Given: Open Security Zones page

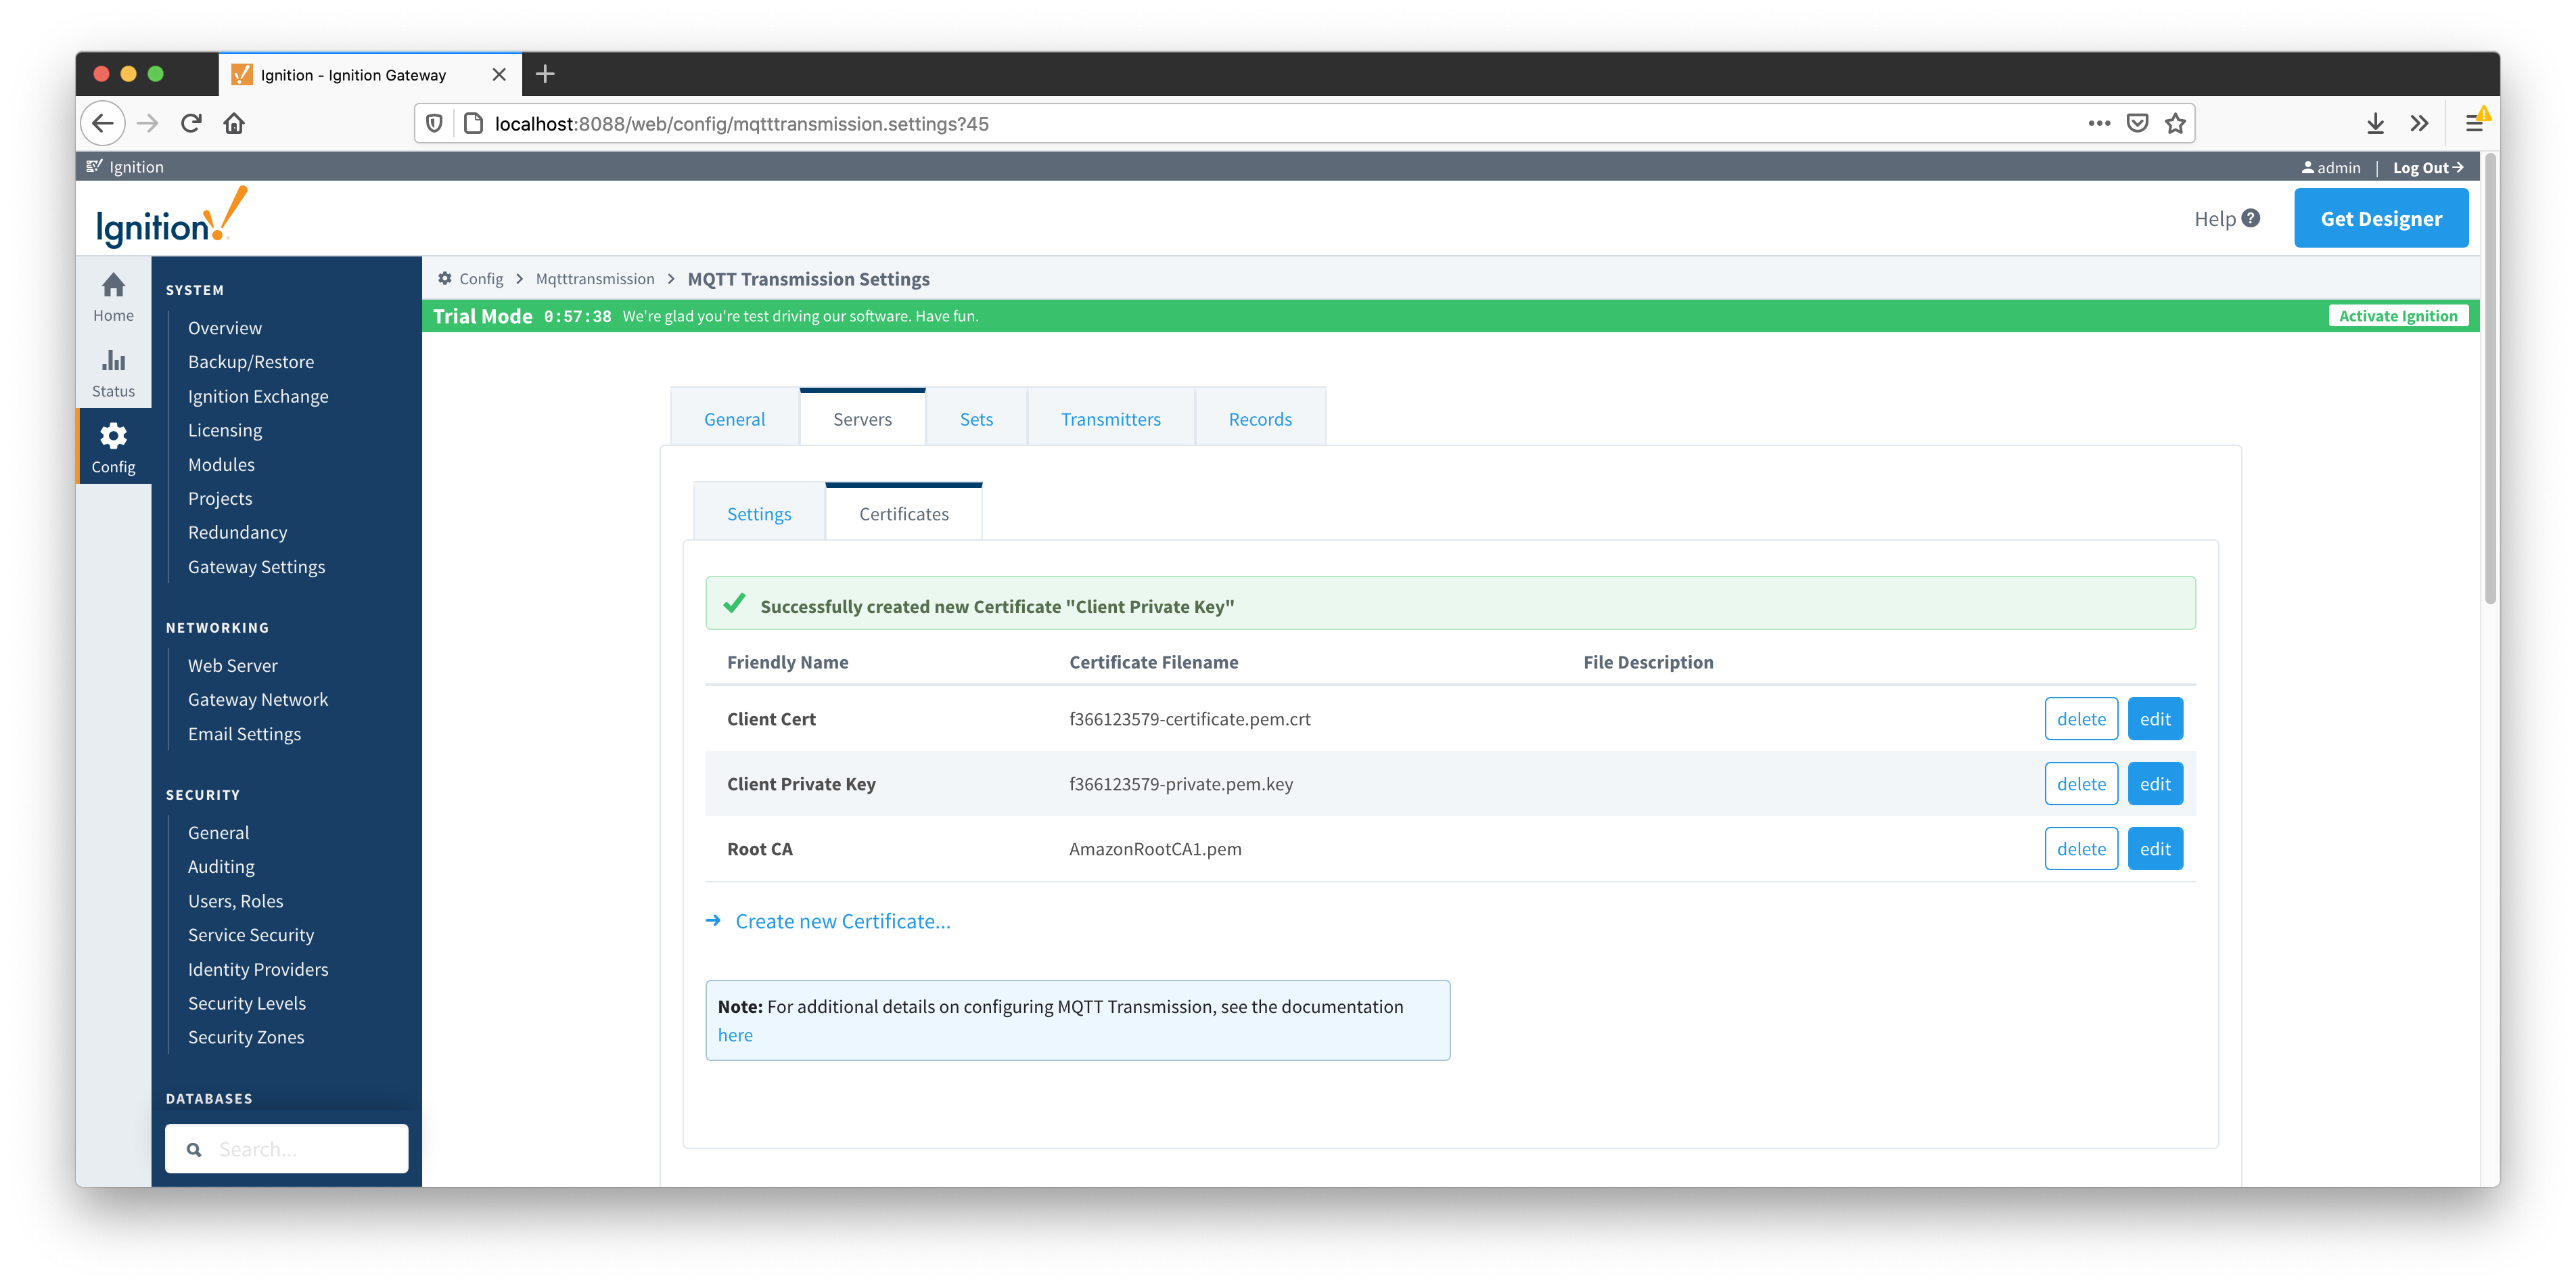Looking at the screenshot, I should 246,1037.
